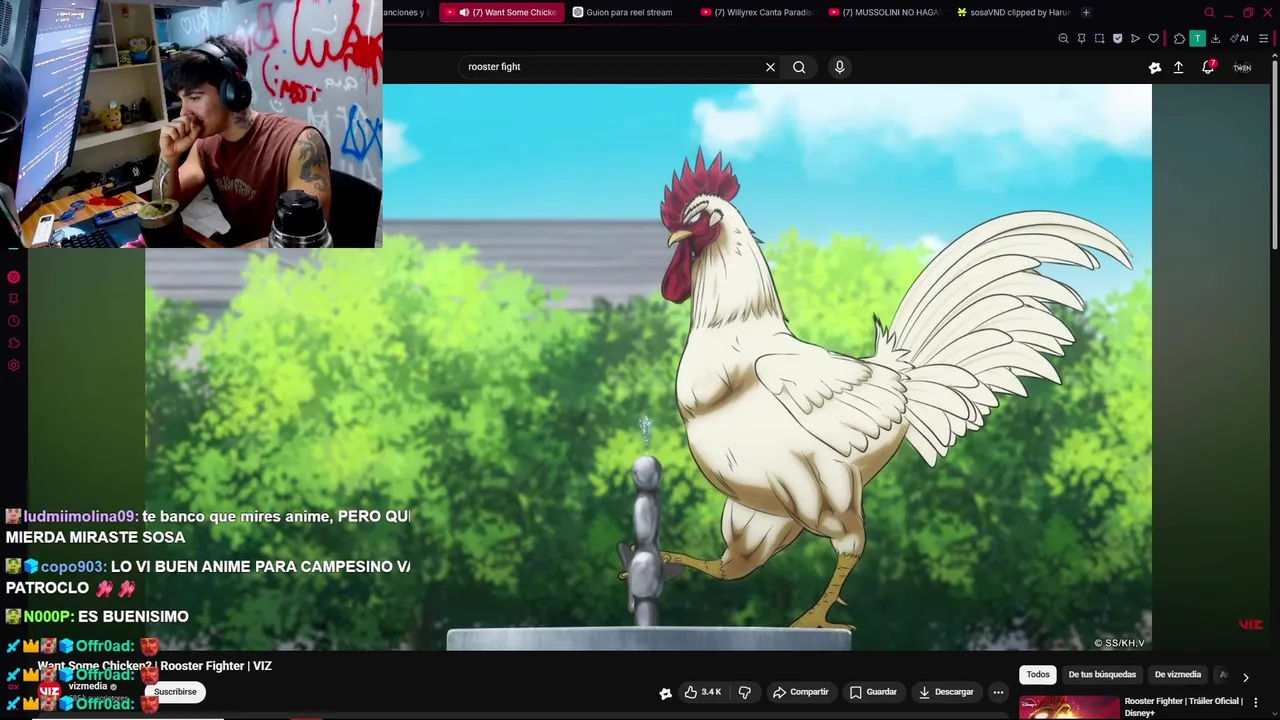Click the snapshot capture icon in toolbar

(x=1099, y=38)
